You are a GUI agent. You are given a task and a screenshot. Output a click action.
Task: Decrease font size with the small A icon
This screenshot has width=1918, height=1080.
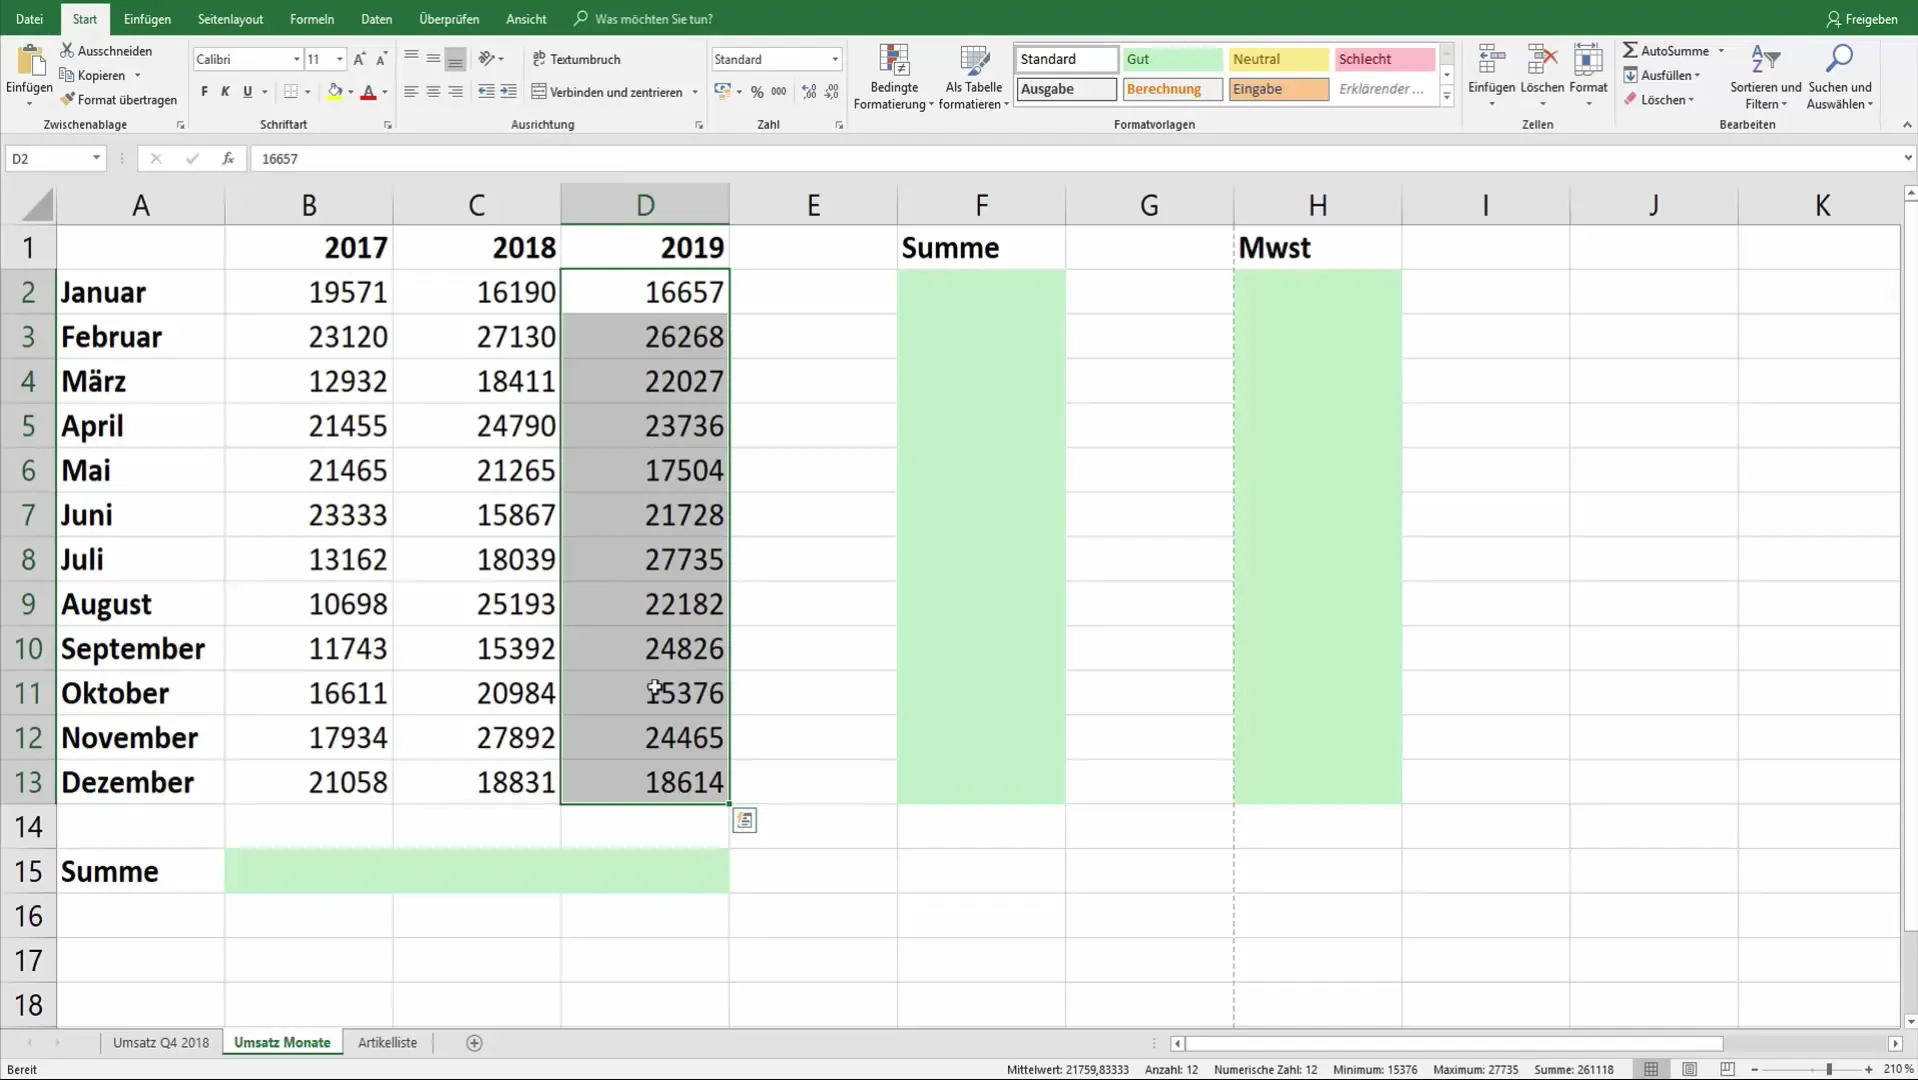[x=381, y=59]
